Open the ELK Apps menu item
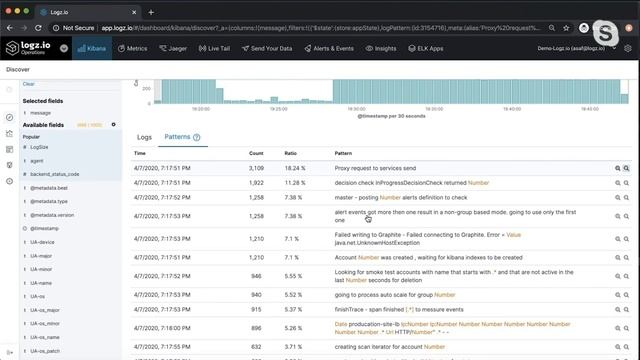This screenshot has height=360, width=640. [x=426, y=48]
